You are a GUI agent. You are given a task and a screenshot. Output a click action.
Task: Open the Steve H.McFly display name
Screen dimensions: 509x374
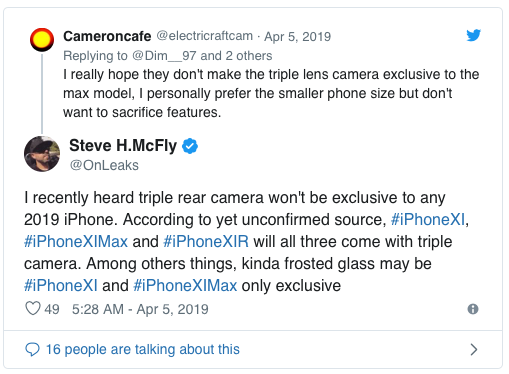(123, 146)
